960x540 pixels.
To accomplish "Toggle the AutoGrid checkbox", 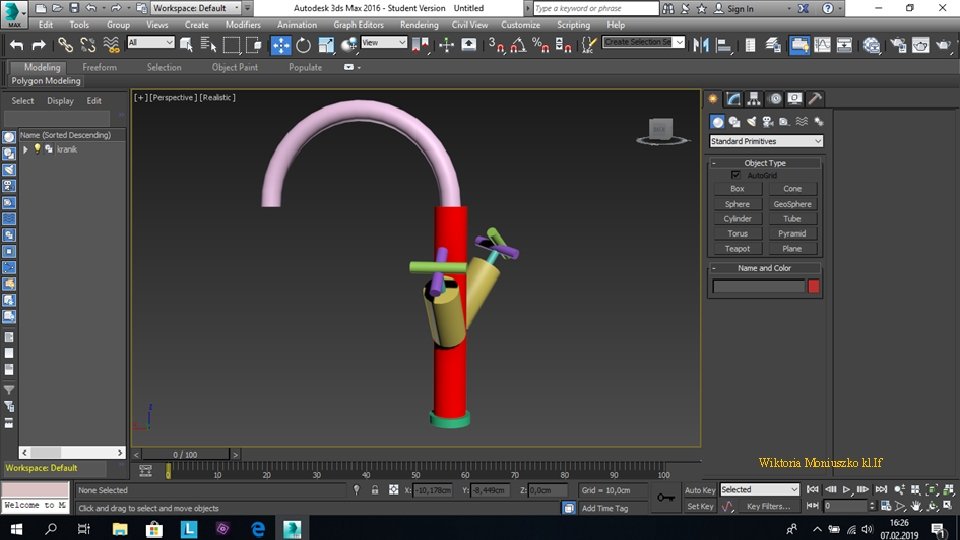I will (x=736, y=175).
